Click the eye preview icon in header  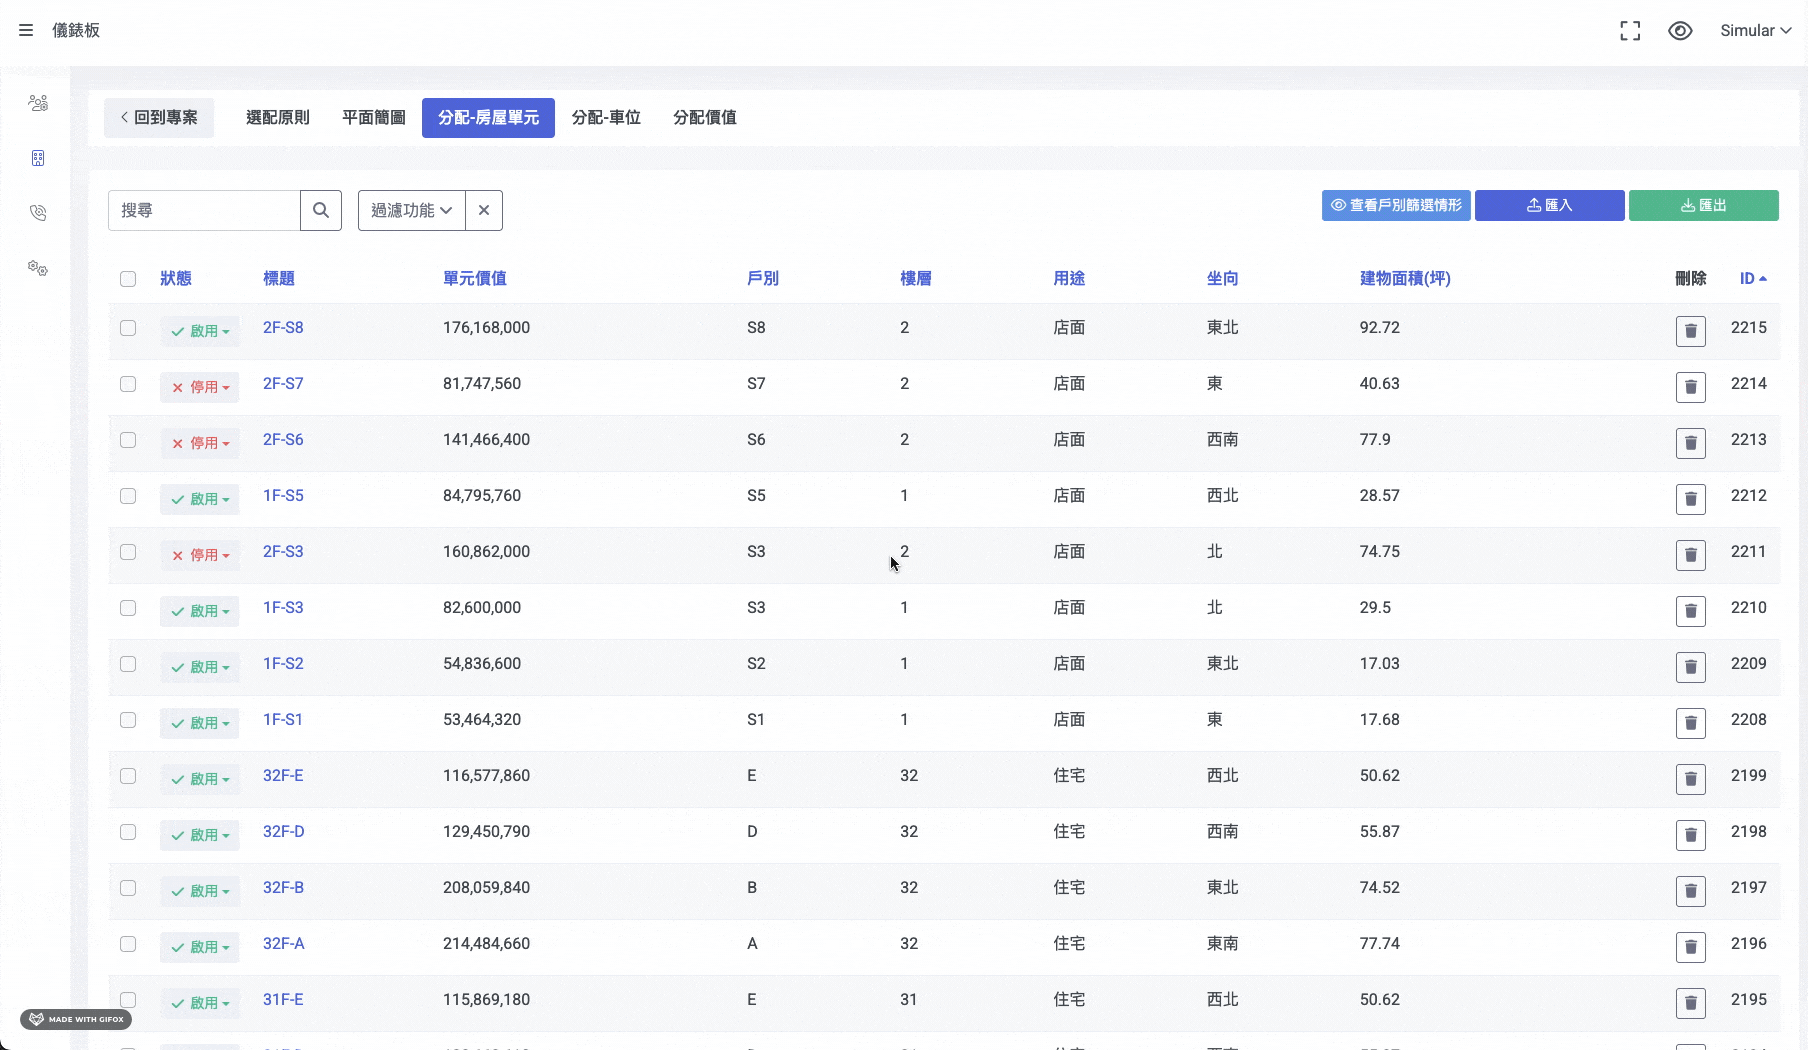point(1680,31)
